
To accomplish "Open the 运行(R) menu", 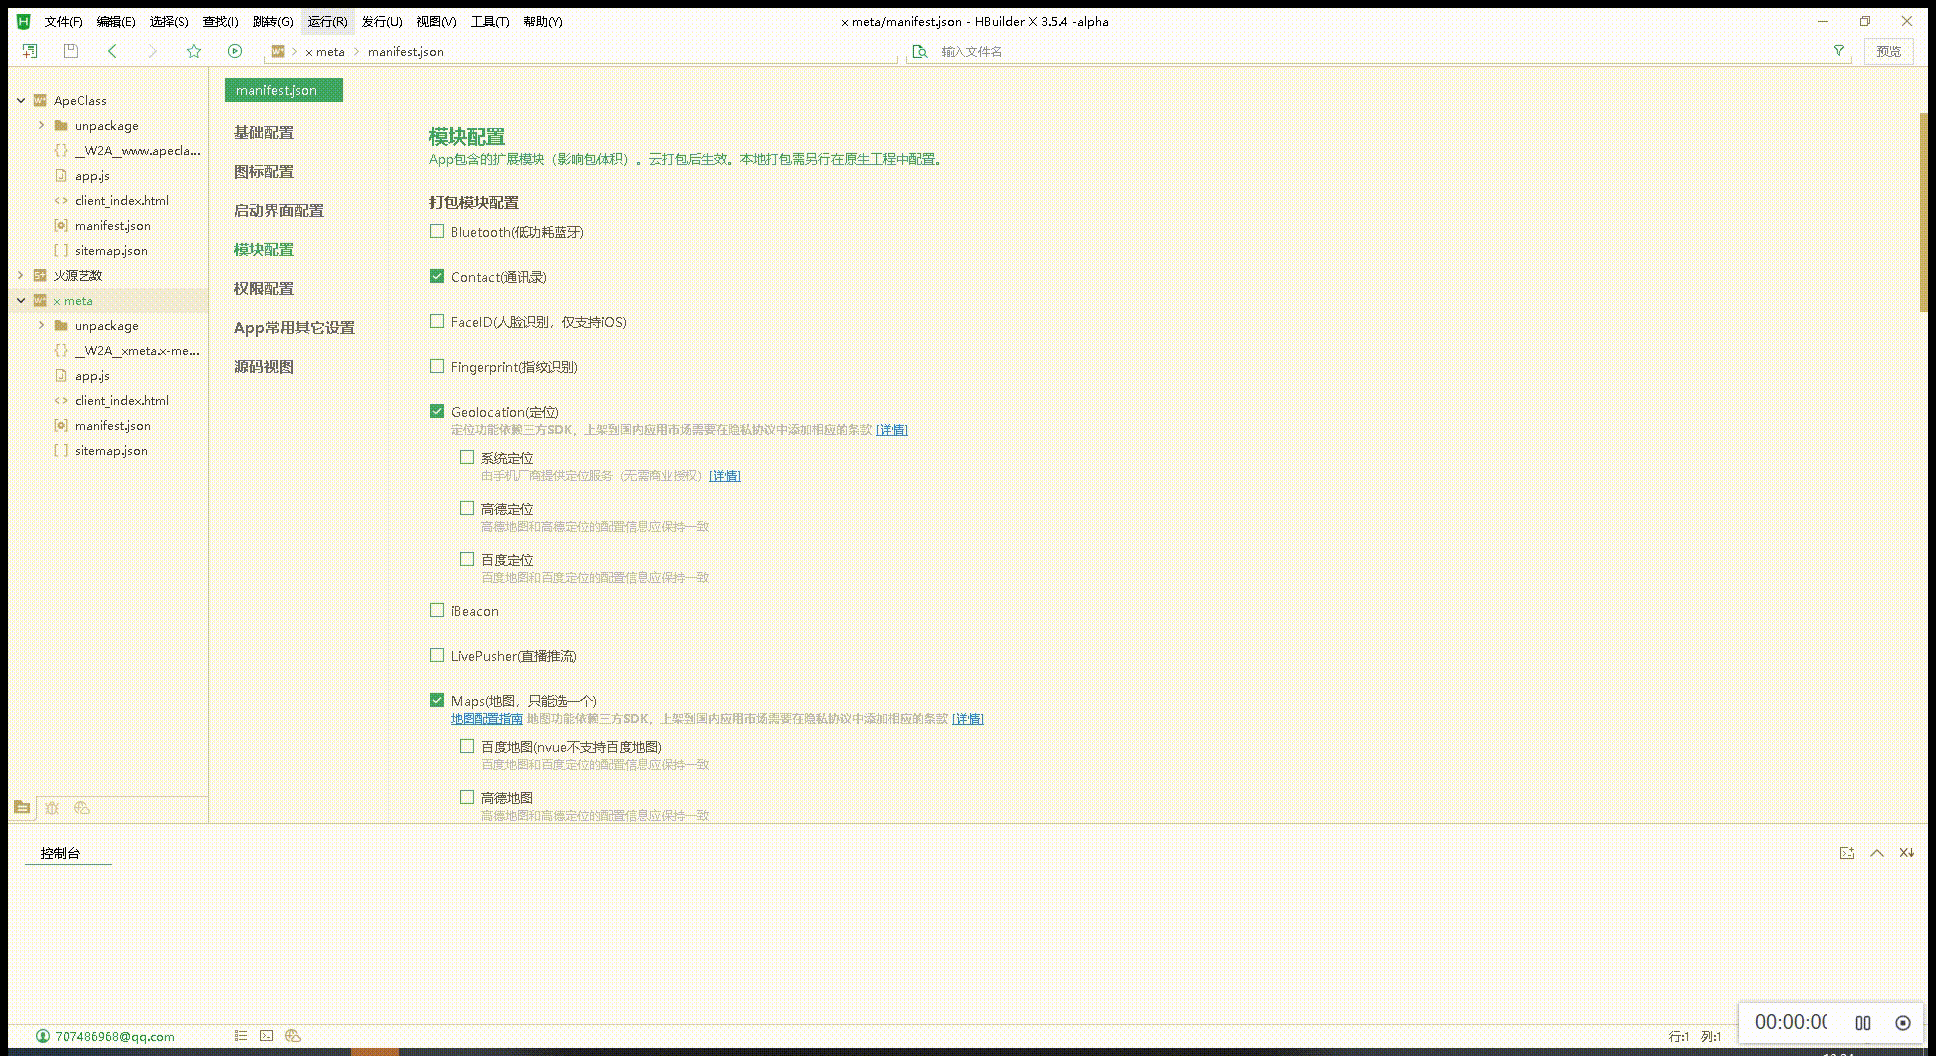I will coord(327,21).
